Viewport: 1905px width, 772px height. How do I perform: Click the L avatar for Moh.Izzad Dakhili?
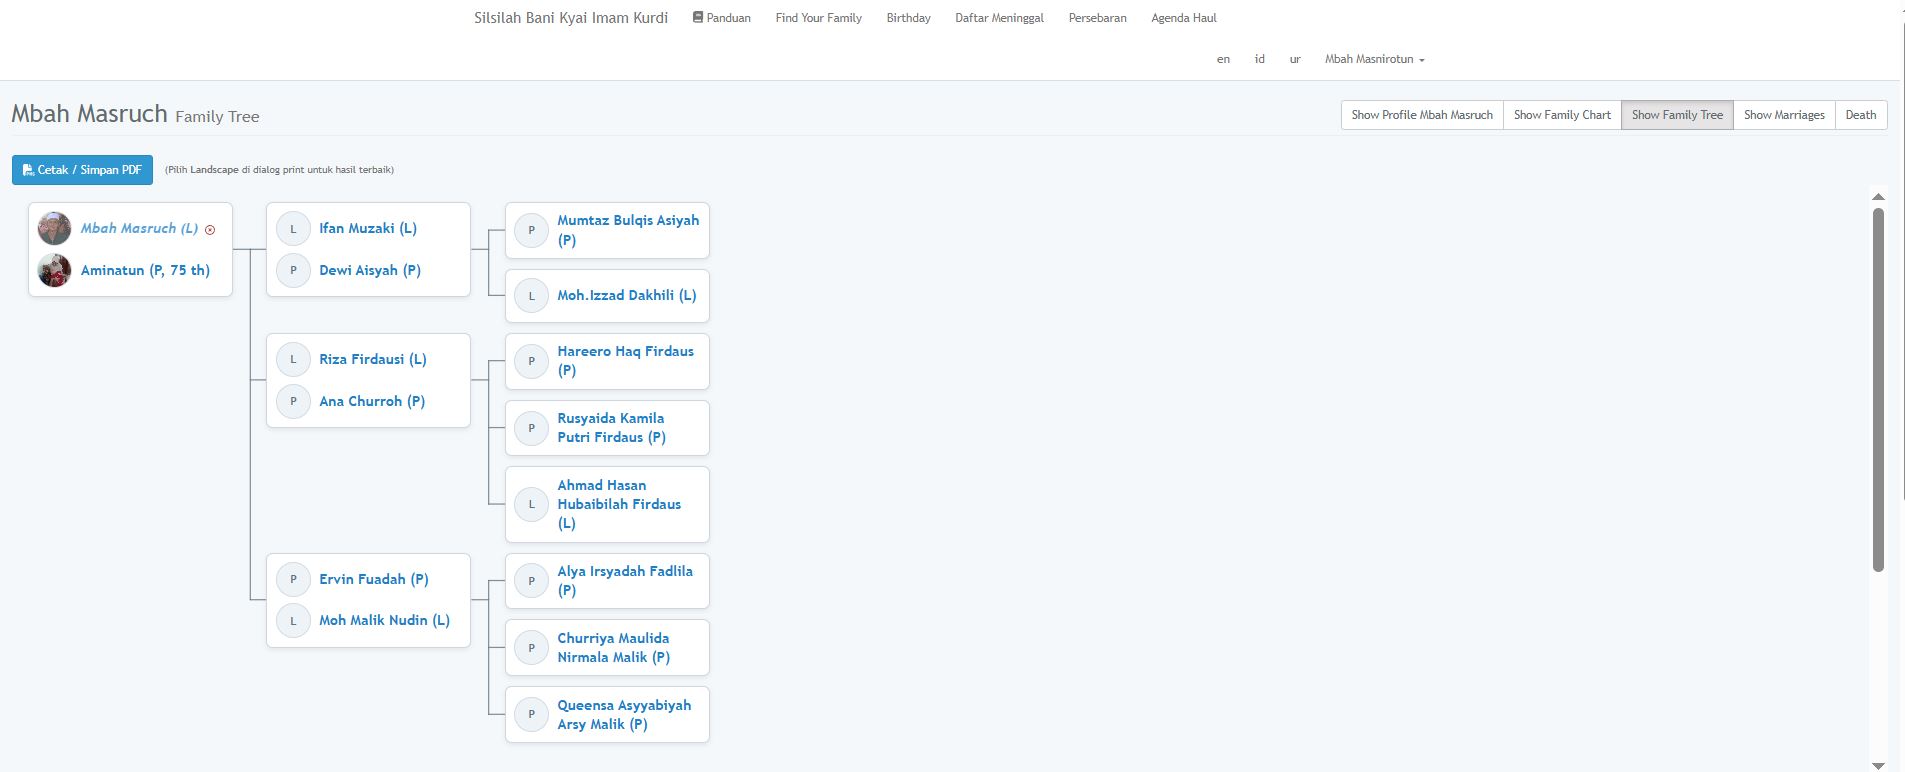point(531,296)
